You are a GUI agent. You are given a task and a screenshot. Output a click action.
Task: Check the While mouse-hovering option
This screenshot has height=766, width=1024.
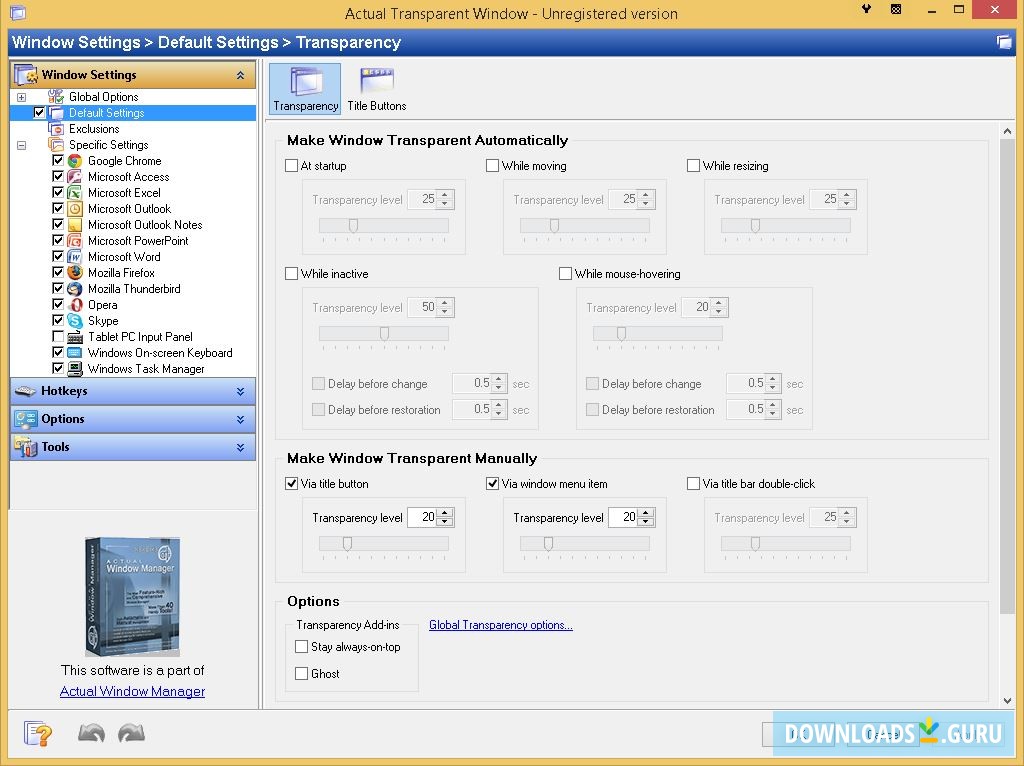566,274
